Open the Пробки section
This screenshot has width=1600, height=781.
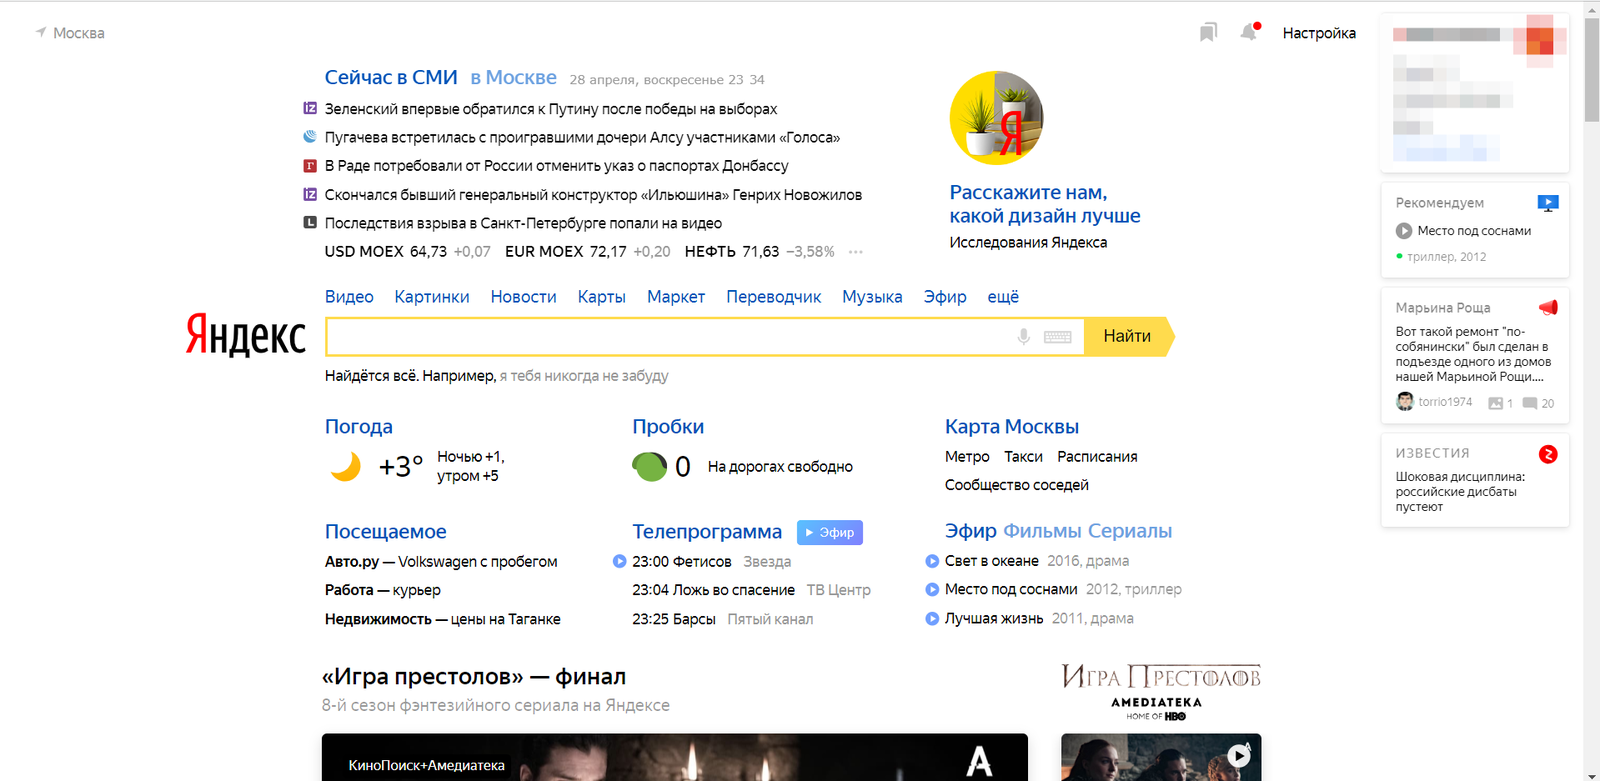[668, 427]
